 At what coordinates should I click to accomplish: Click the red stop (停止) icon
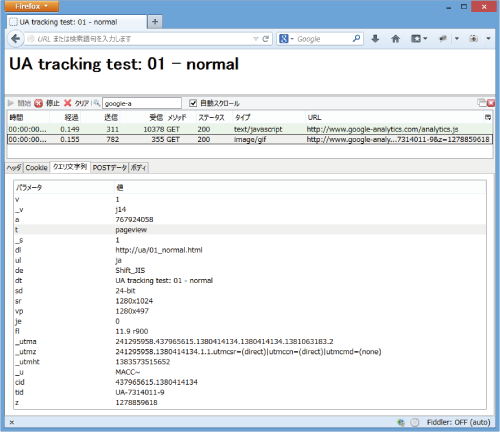[39, 103]
